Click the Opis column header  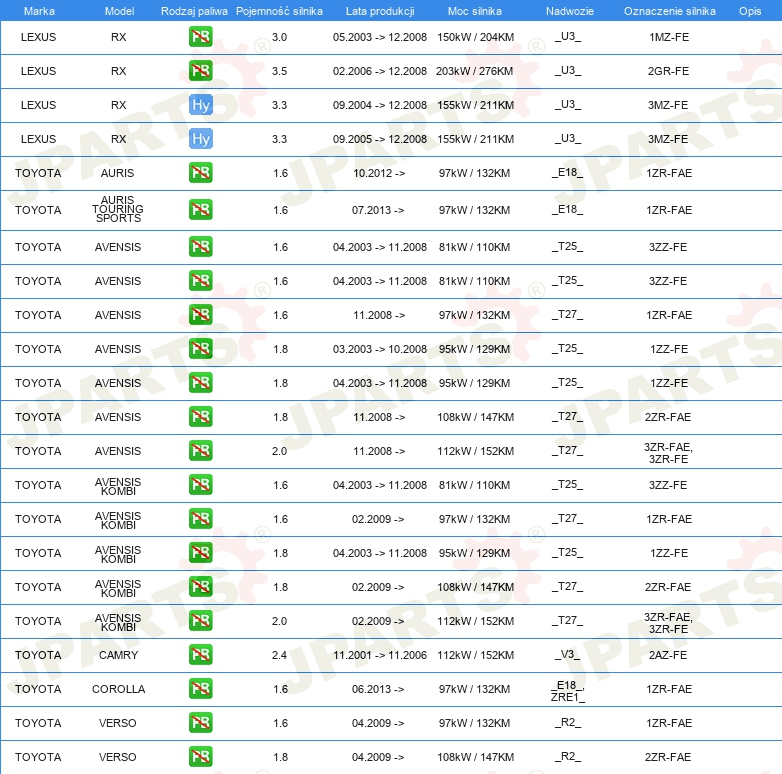(x=750, y=11)
